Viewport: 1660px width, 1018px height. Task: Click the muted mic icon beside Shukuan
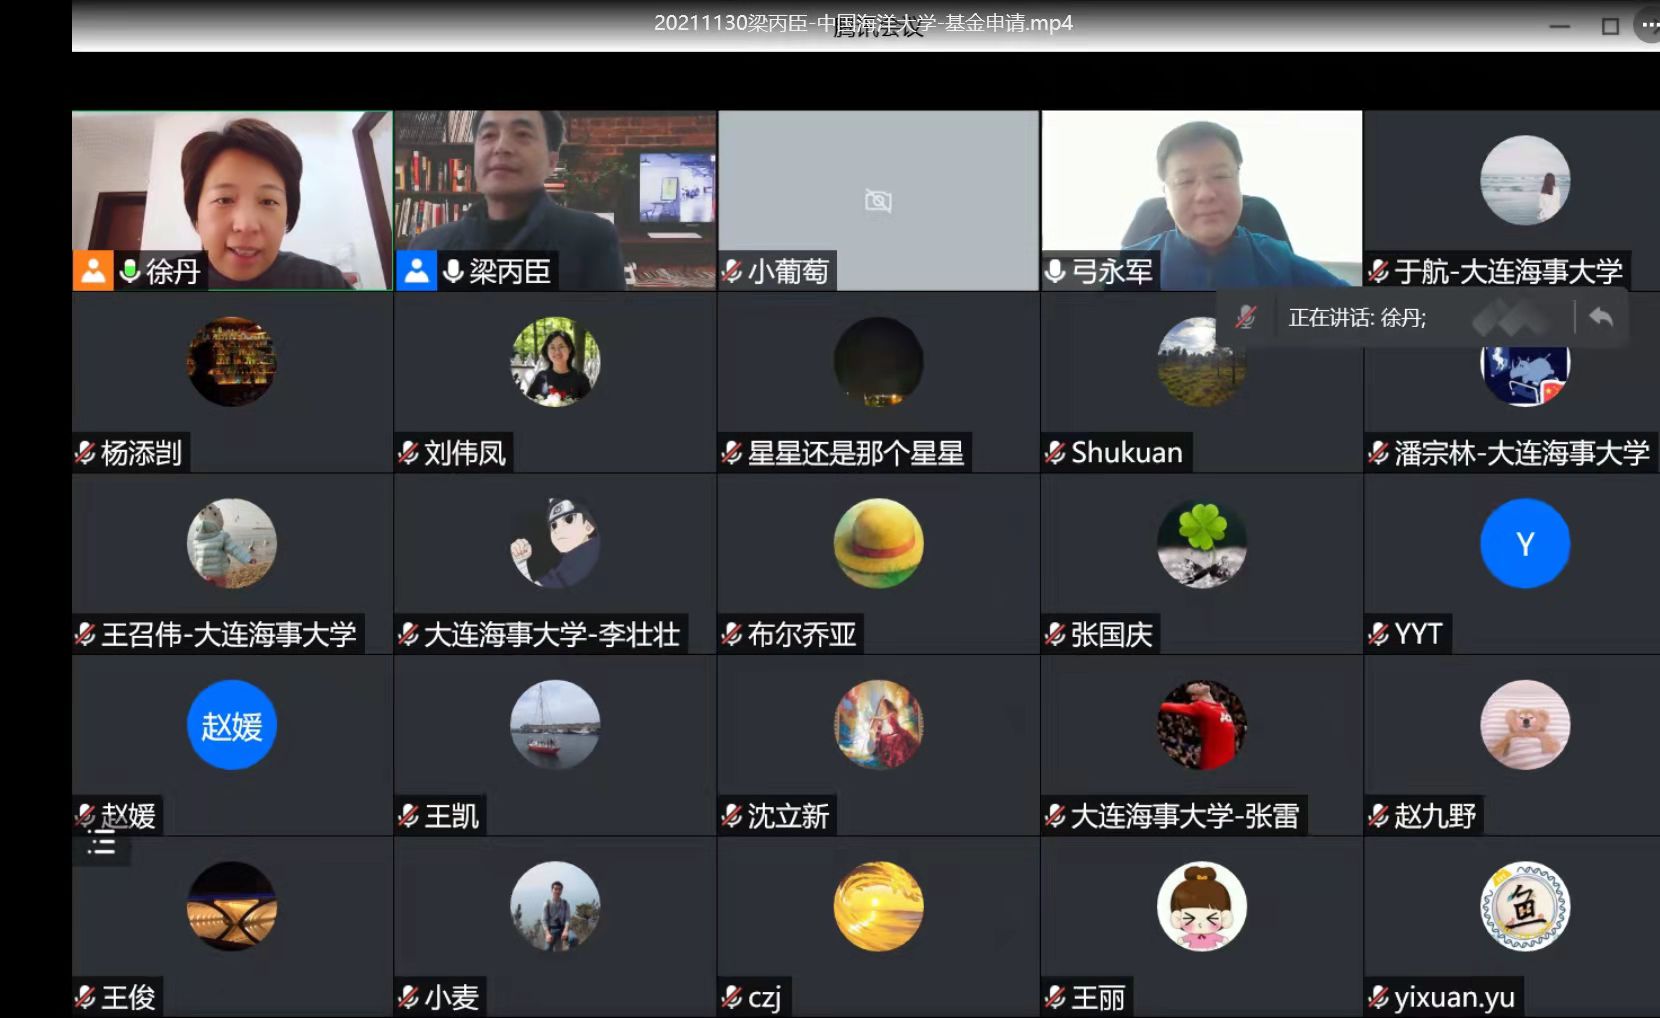1055,453
